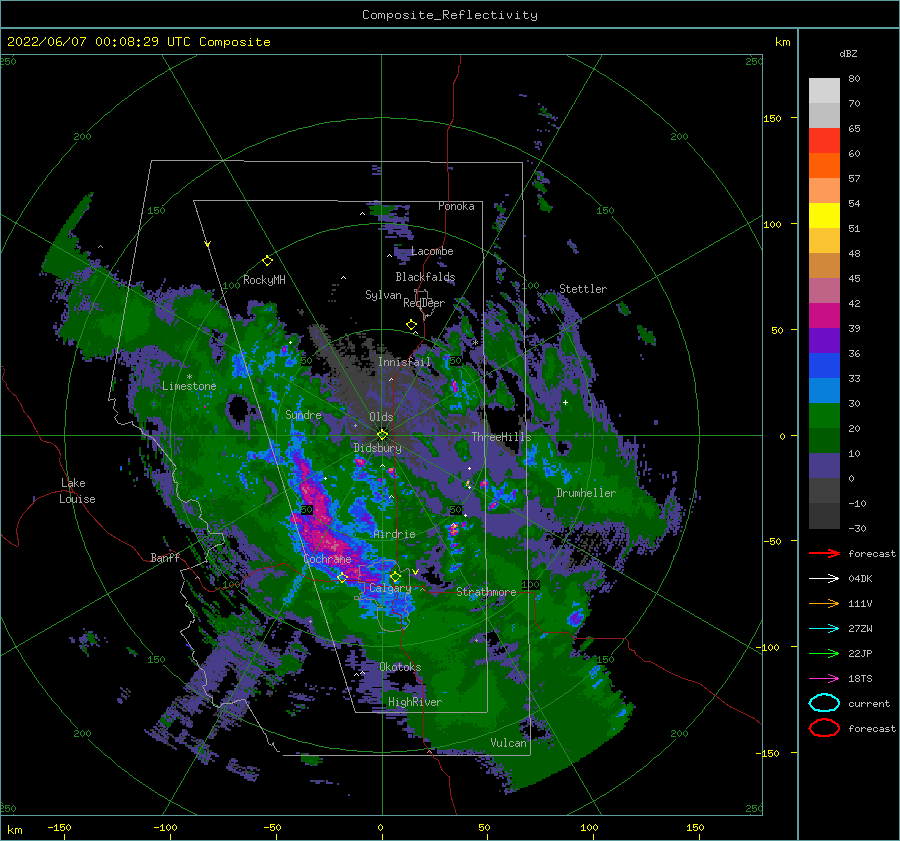900x841 pixels.
Task: Select the red 60-65 dBZ swatch
Action: click(x=824, y=141)
